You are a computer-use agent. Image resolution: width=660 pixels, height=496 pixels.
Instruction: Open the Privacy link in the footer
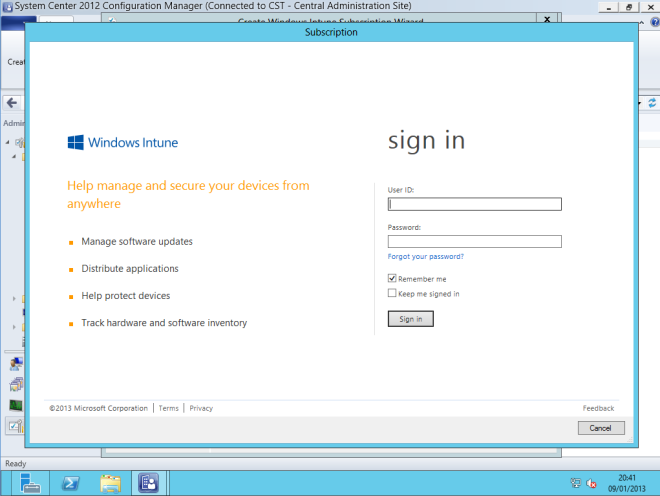[x=201, y=408]
